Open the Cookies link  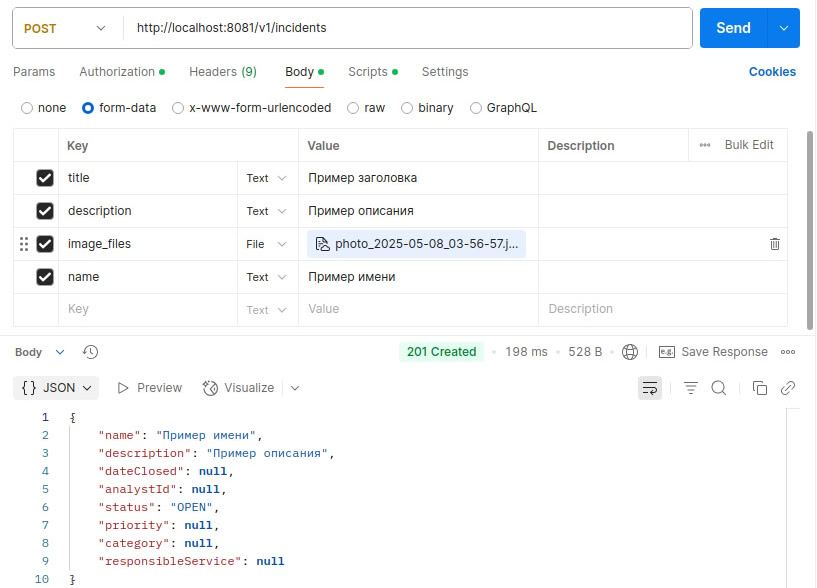[772, 72]
